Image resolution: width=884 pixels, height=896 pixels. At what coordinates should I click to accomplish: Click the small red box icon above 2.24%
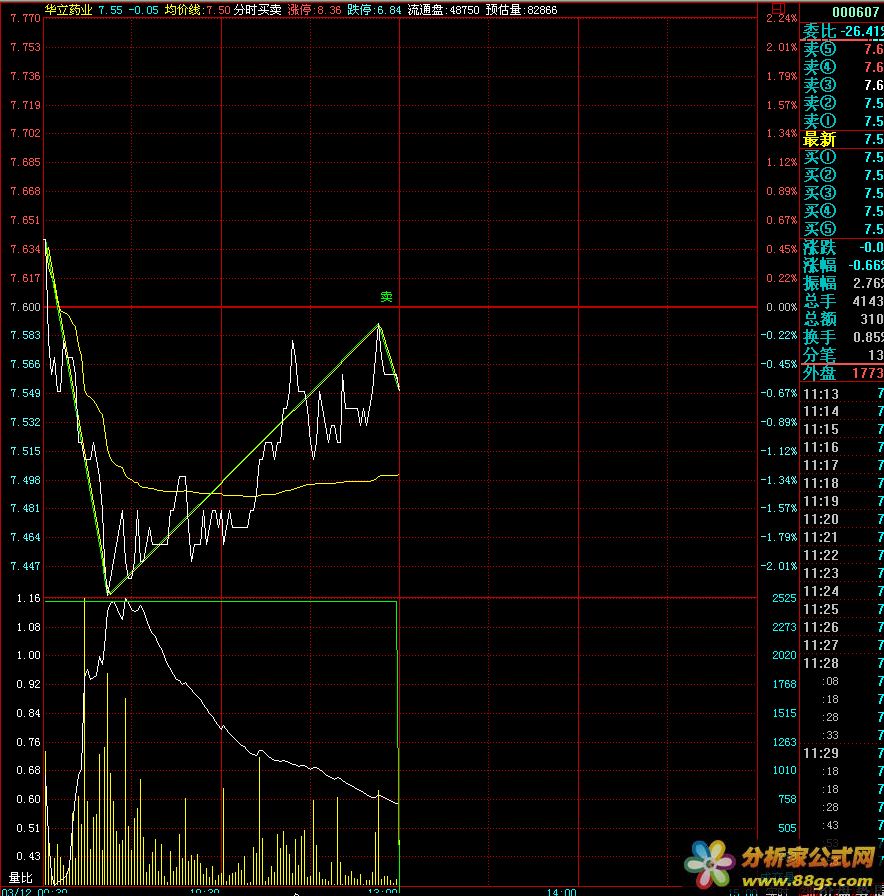click(x=778, y=9)
